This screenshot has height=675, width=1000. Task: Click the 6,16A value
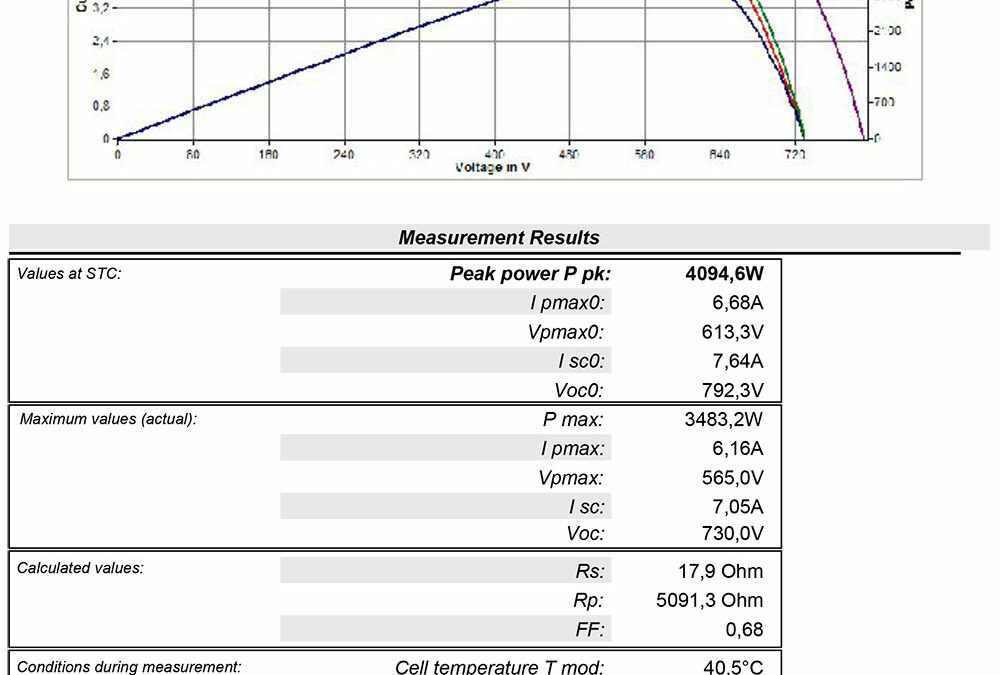click(x=737, y=449)
